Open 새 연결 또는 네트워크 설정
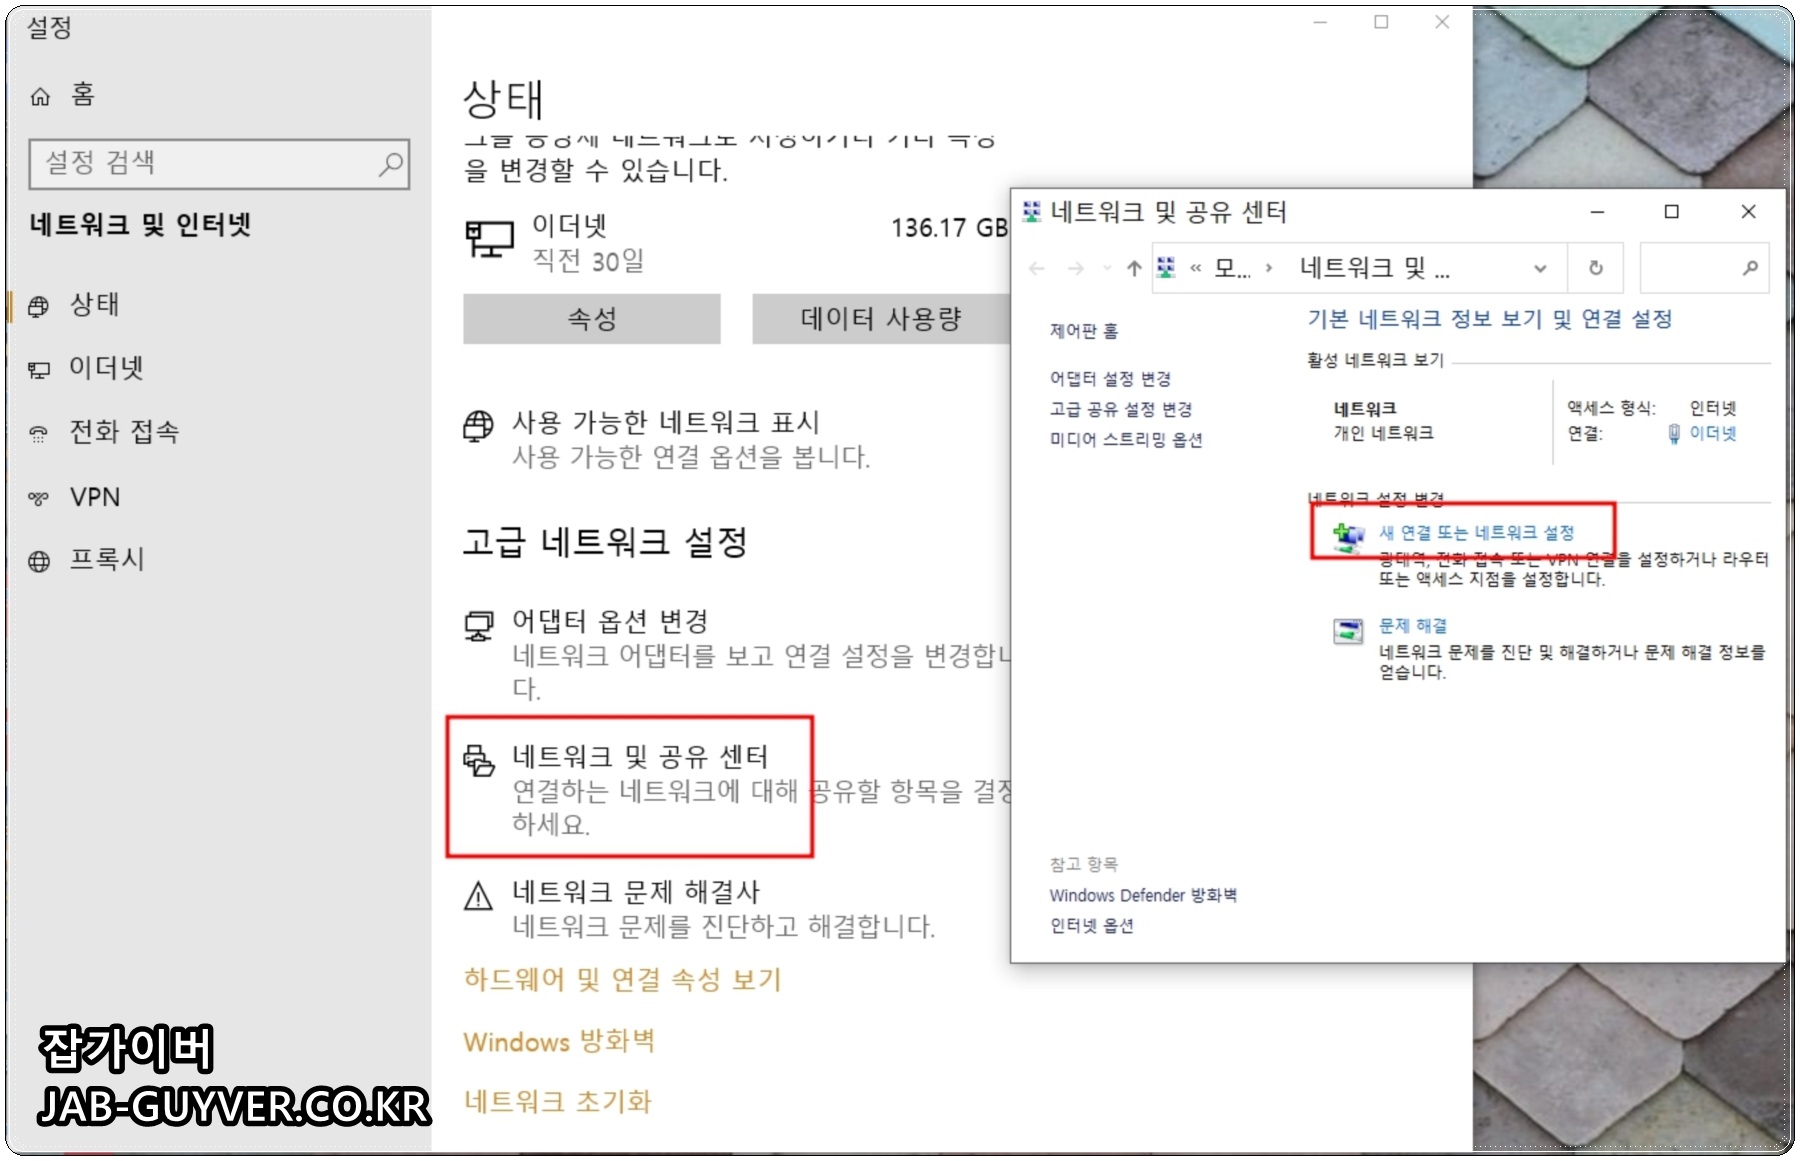This screenshot has width=1800, height=1161. click(x=1476, y=533)
